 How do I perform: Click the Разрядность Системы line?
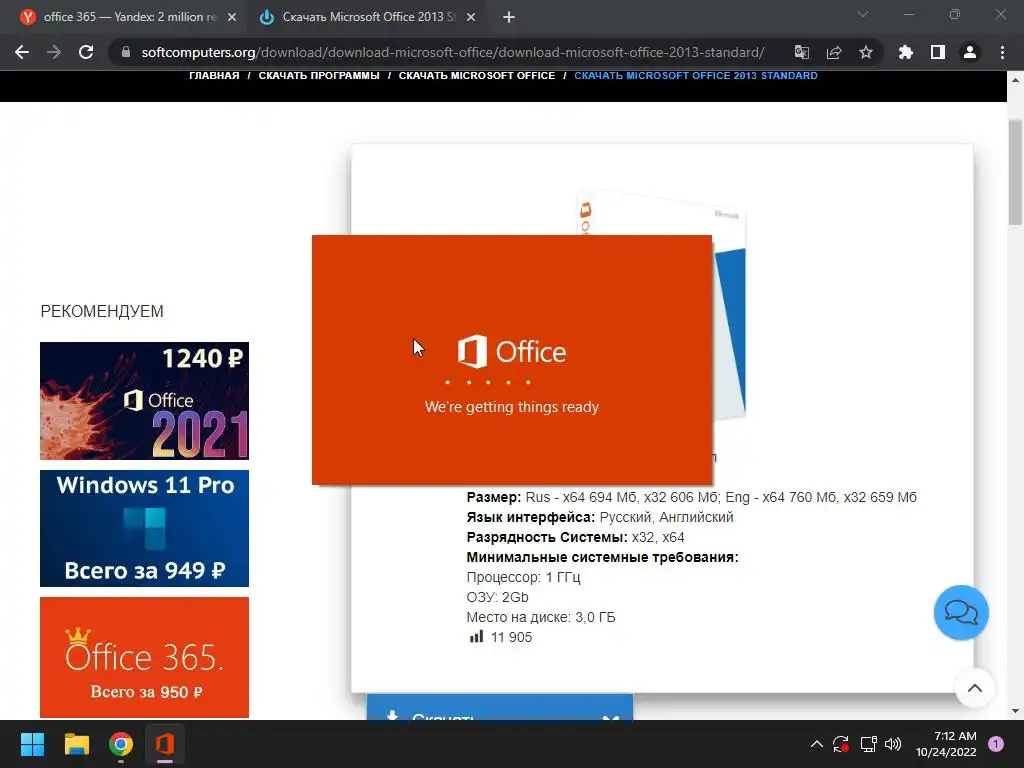(575, 537)
